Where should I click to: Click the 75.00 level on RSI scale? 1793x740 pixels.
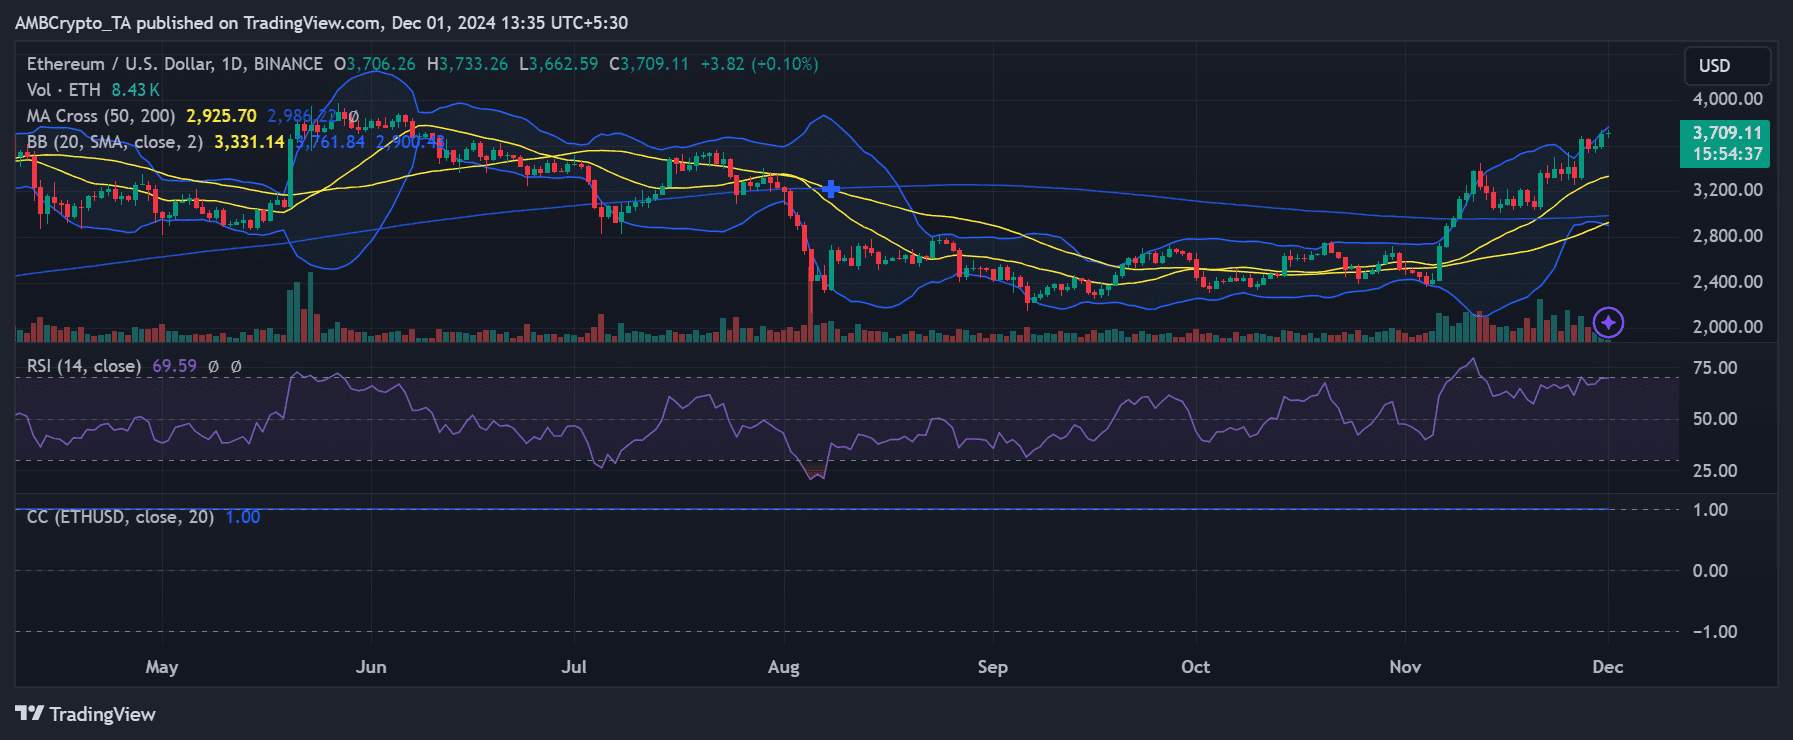click(x=1714, y=368)
